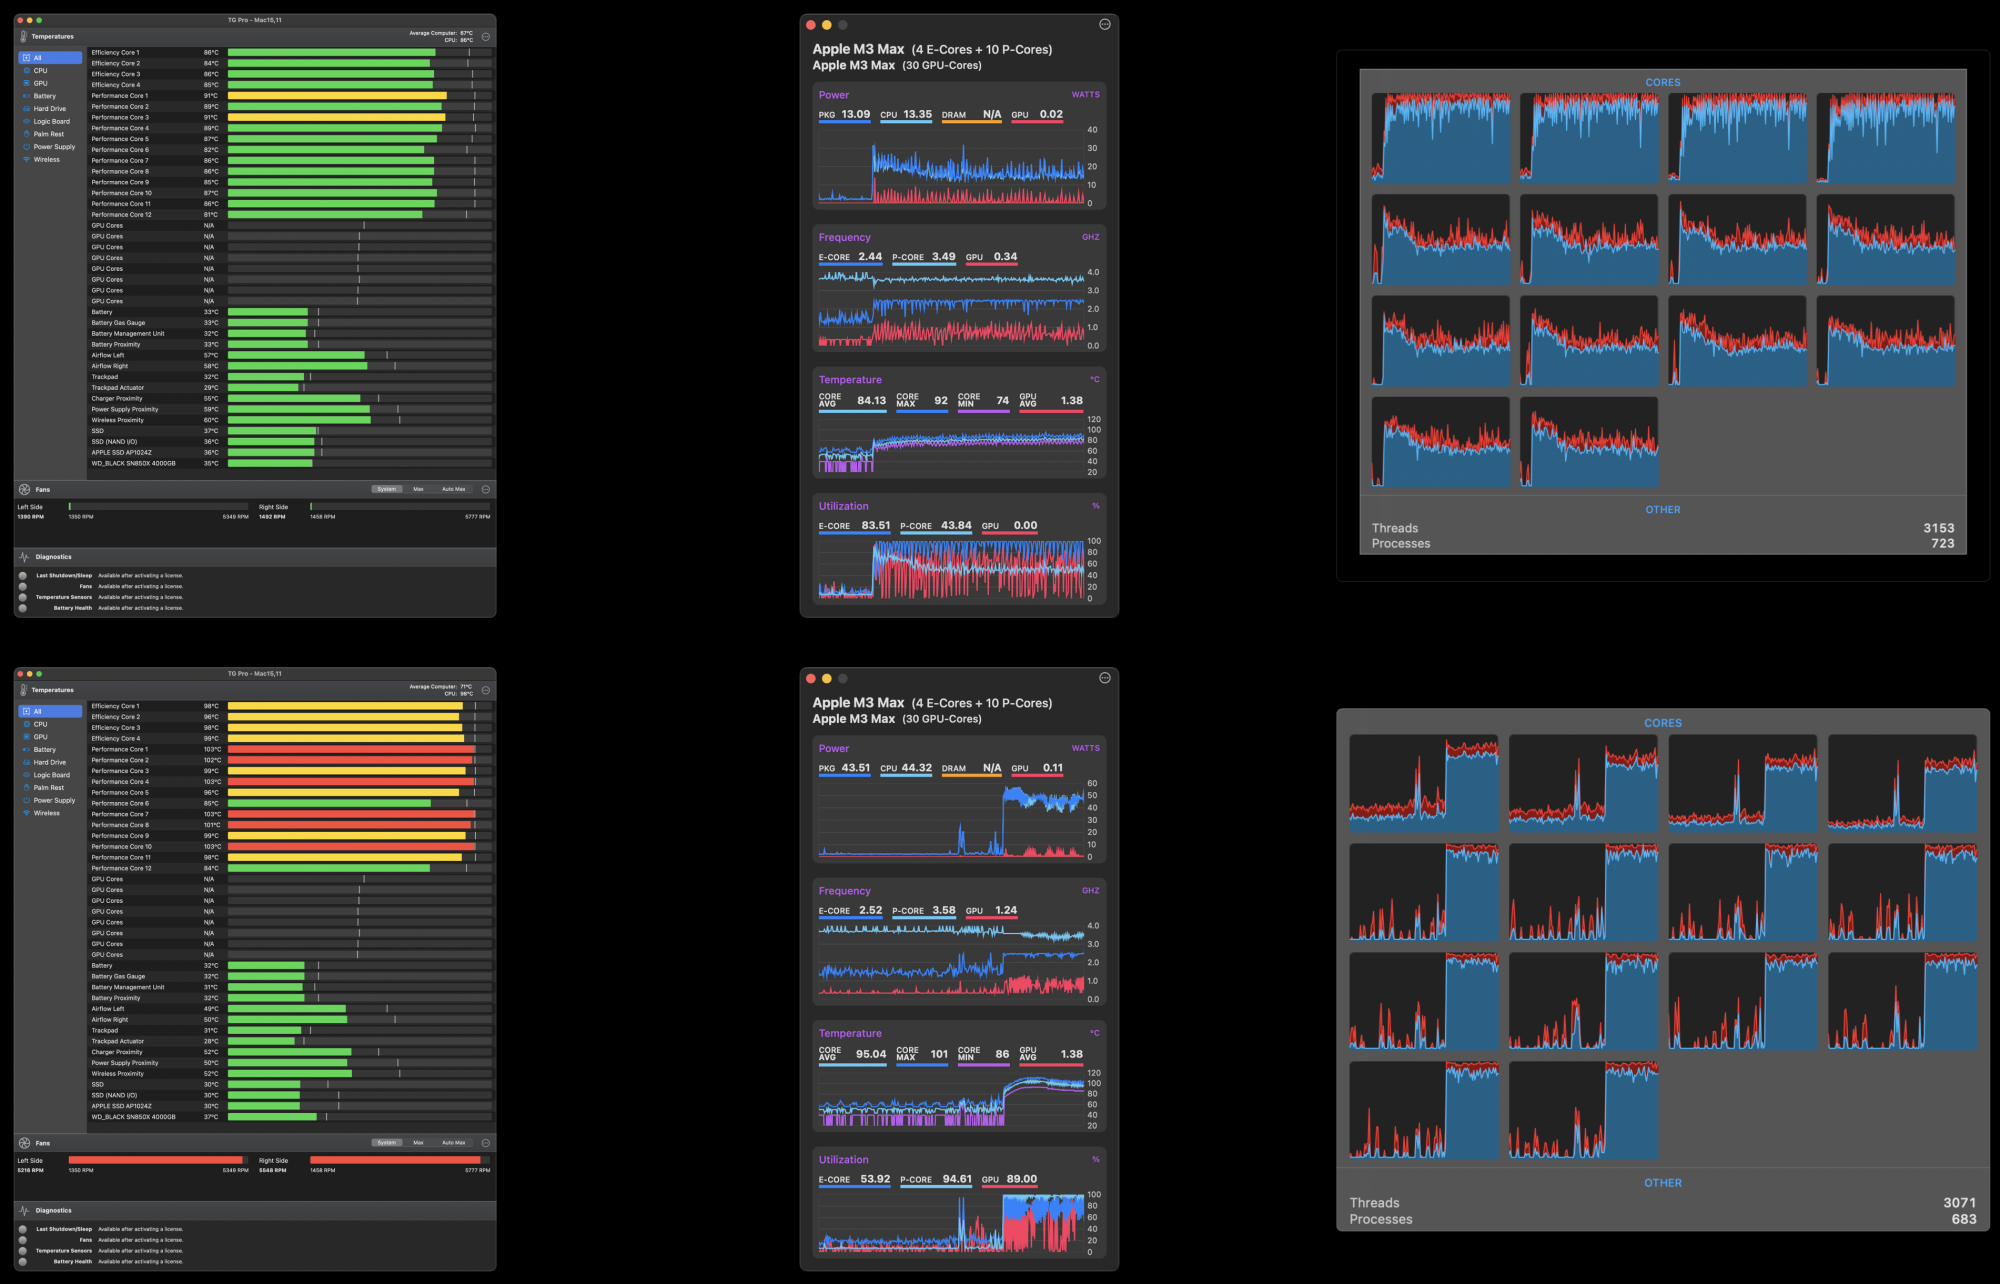Select Max fan mode in lower TG Pro window
This screenshot has height=1284, width=2000.
[x=419, y=1142]
